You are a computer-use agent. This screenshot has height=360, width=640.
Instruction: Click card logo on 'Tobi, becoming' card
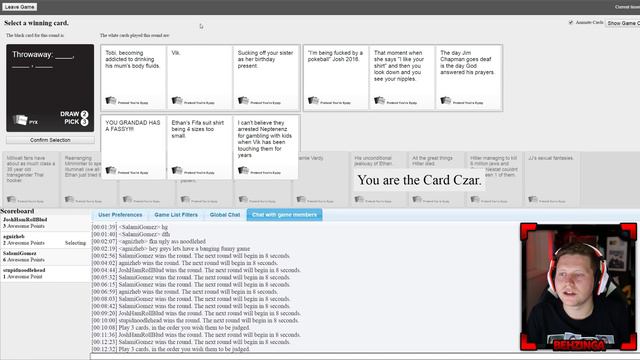[x=111, y=100]
